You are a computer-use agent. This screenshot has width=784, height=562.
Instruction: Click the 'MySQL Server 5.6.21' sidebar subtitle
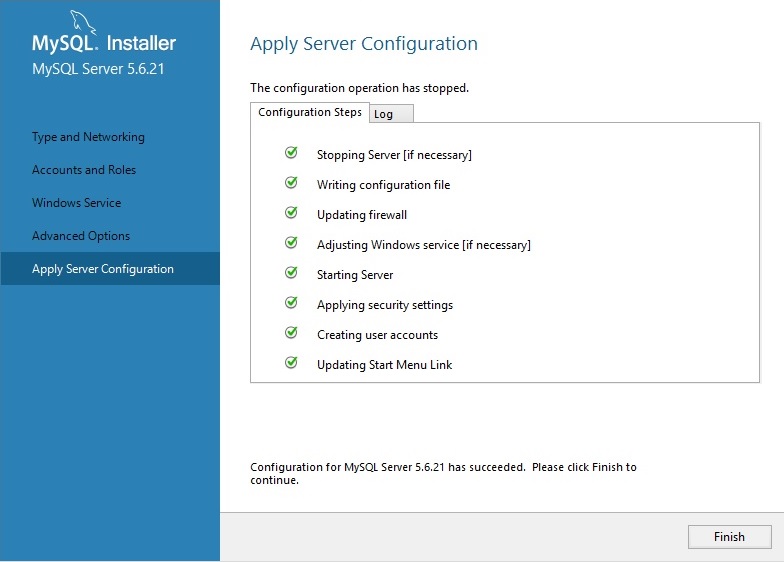tap(98, 69)
